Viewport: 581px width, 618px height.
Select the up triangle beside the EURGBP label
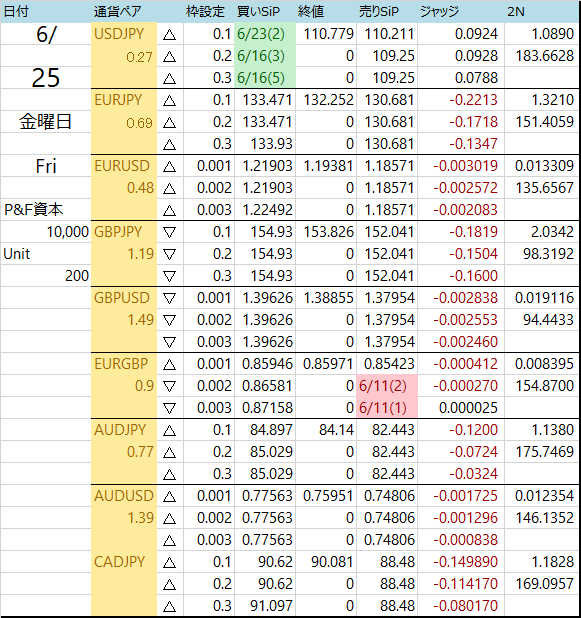[x=169, y=365]
